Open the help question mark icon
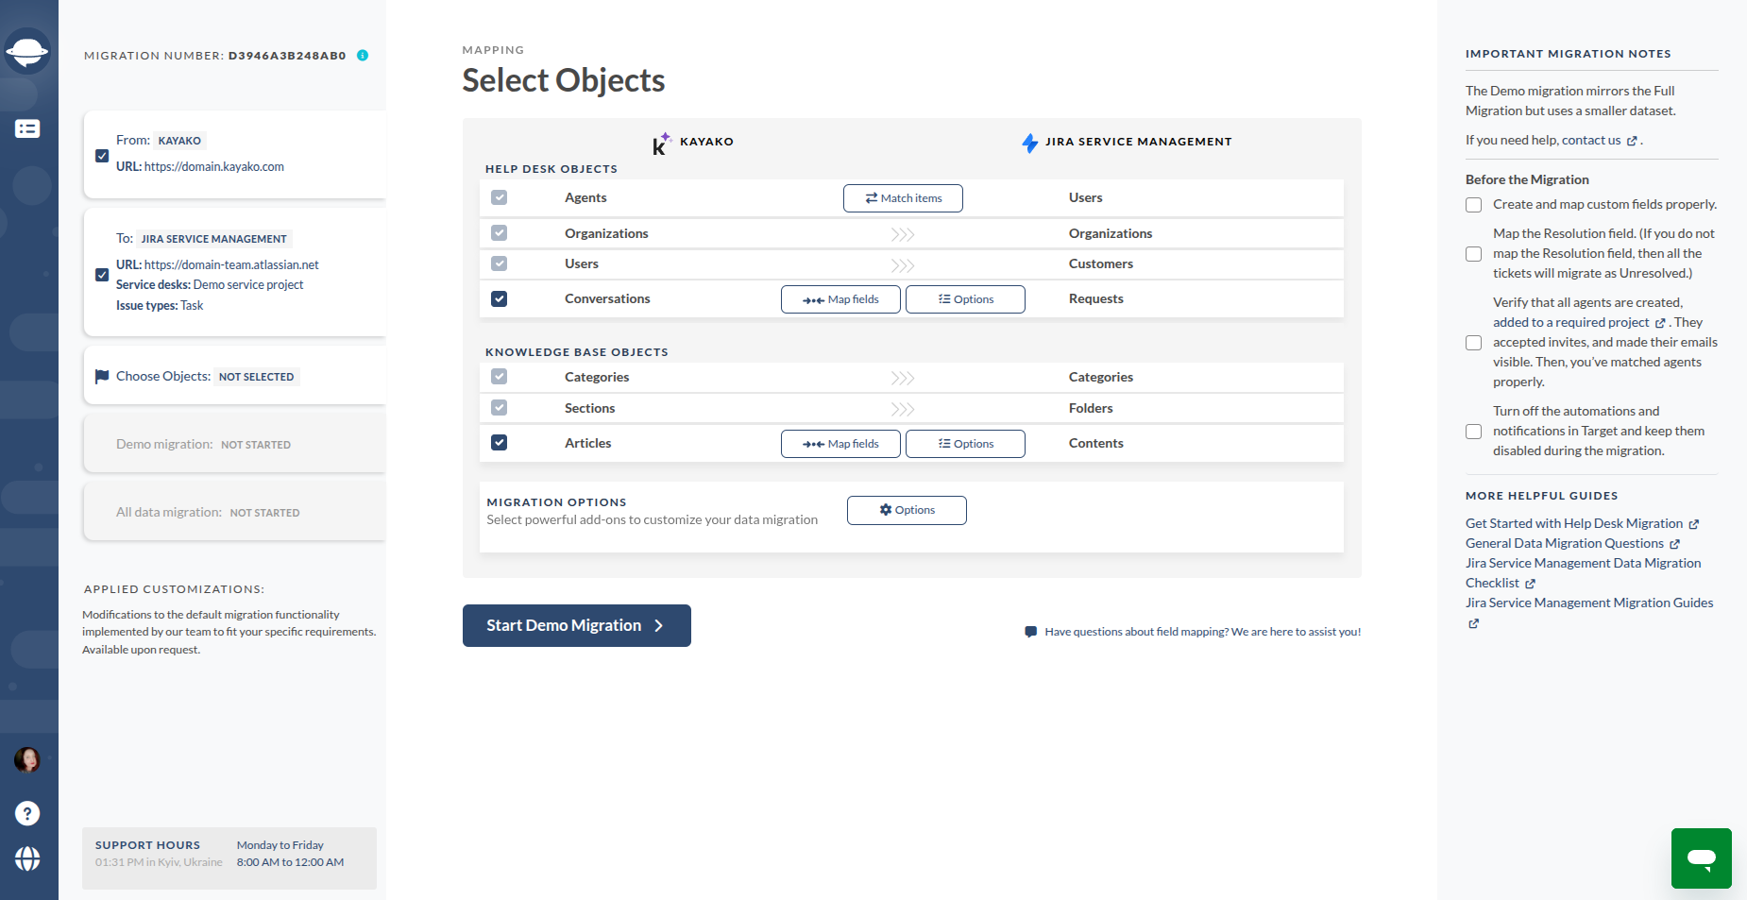Viewport: 1747px width, 900px height. coord(27,813)
